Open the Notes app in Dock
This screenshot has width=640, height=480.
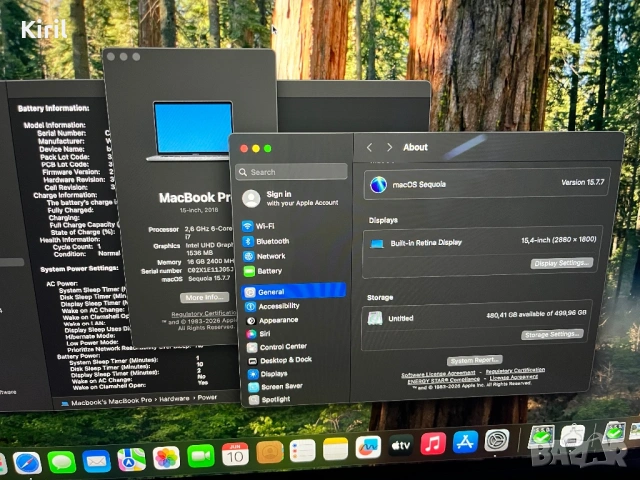(336, 449)
